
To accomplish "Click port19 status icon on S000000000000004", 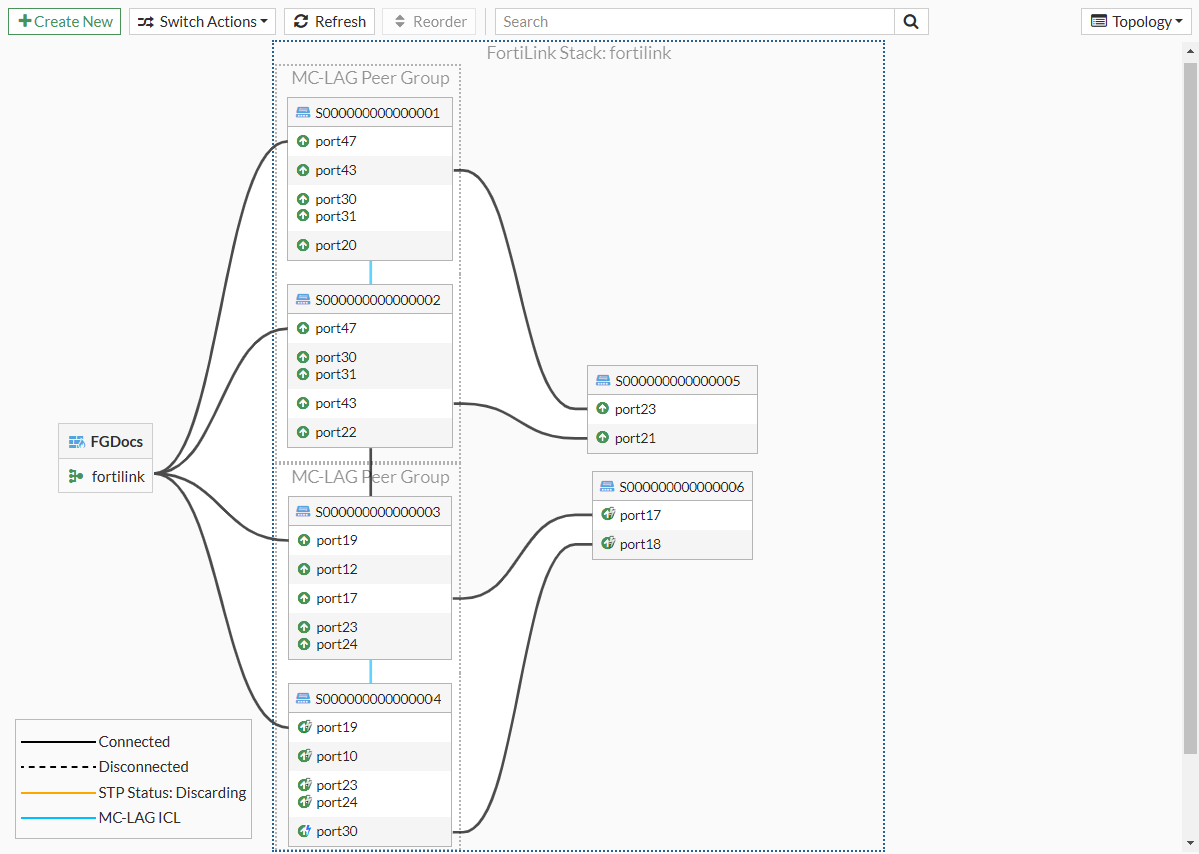I will (304, 727).
